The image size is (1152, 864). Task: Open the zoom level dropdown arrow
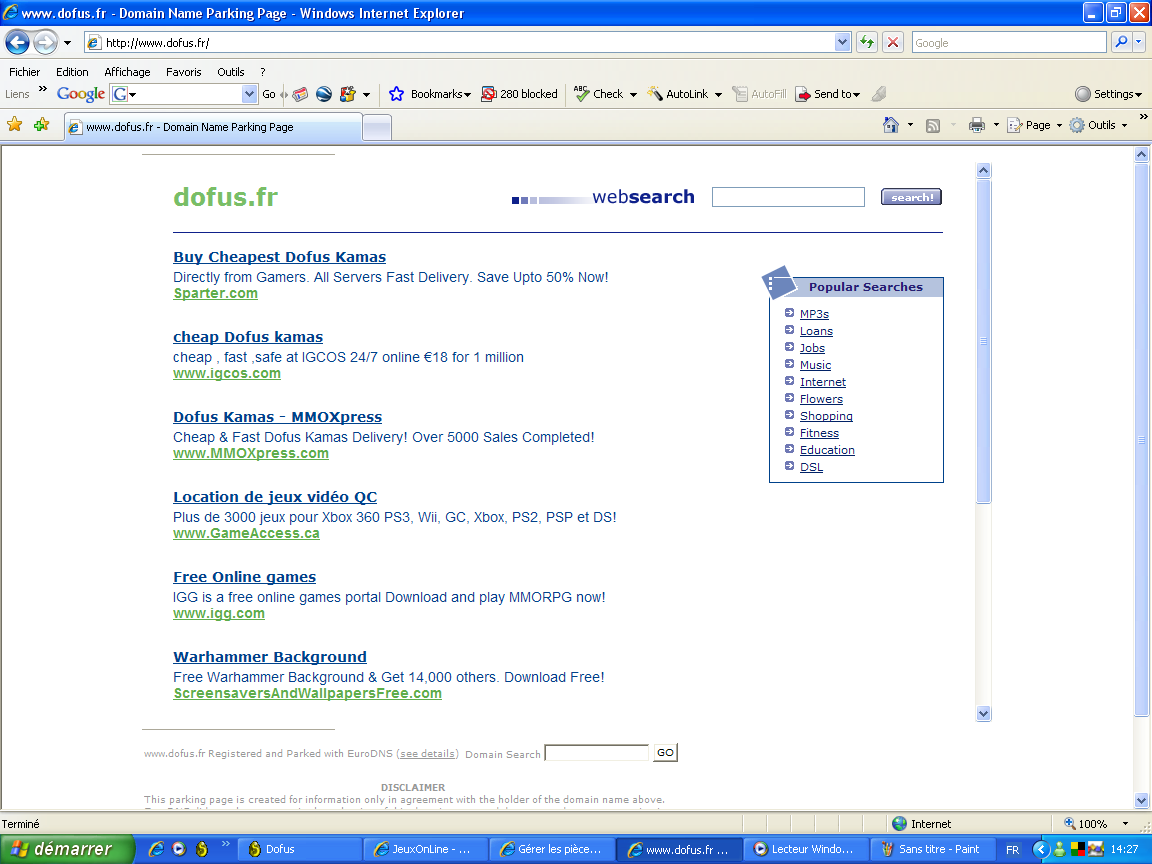coord(1126,824)
